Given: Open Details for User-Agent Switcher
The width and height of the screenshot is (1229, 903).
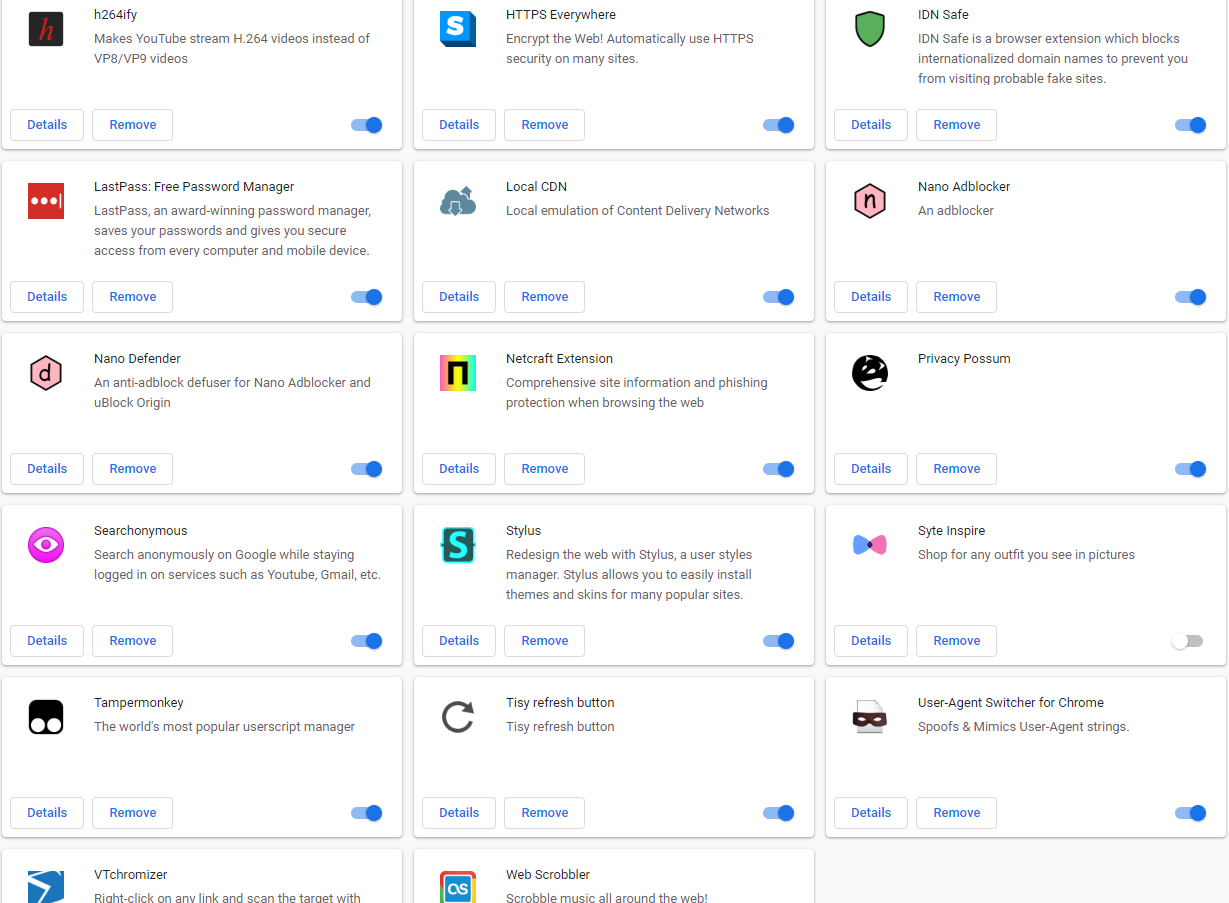Looking at the screenshot, I should tap(871, 813).
